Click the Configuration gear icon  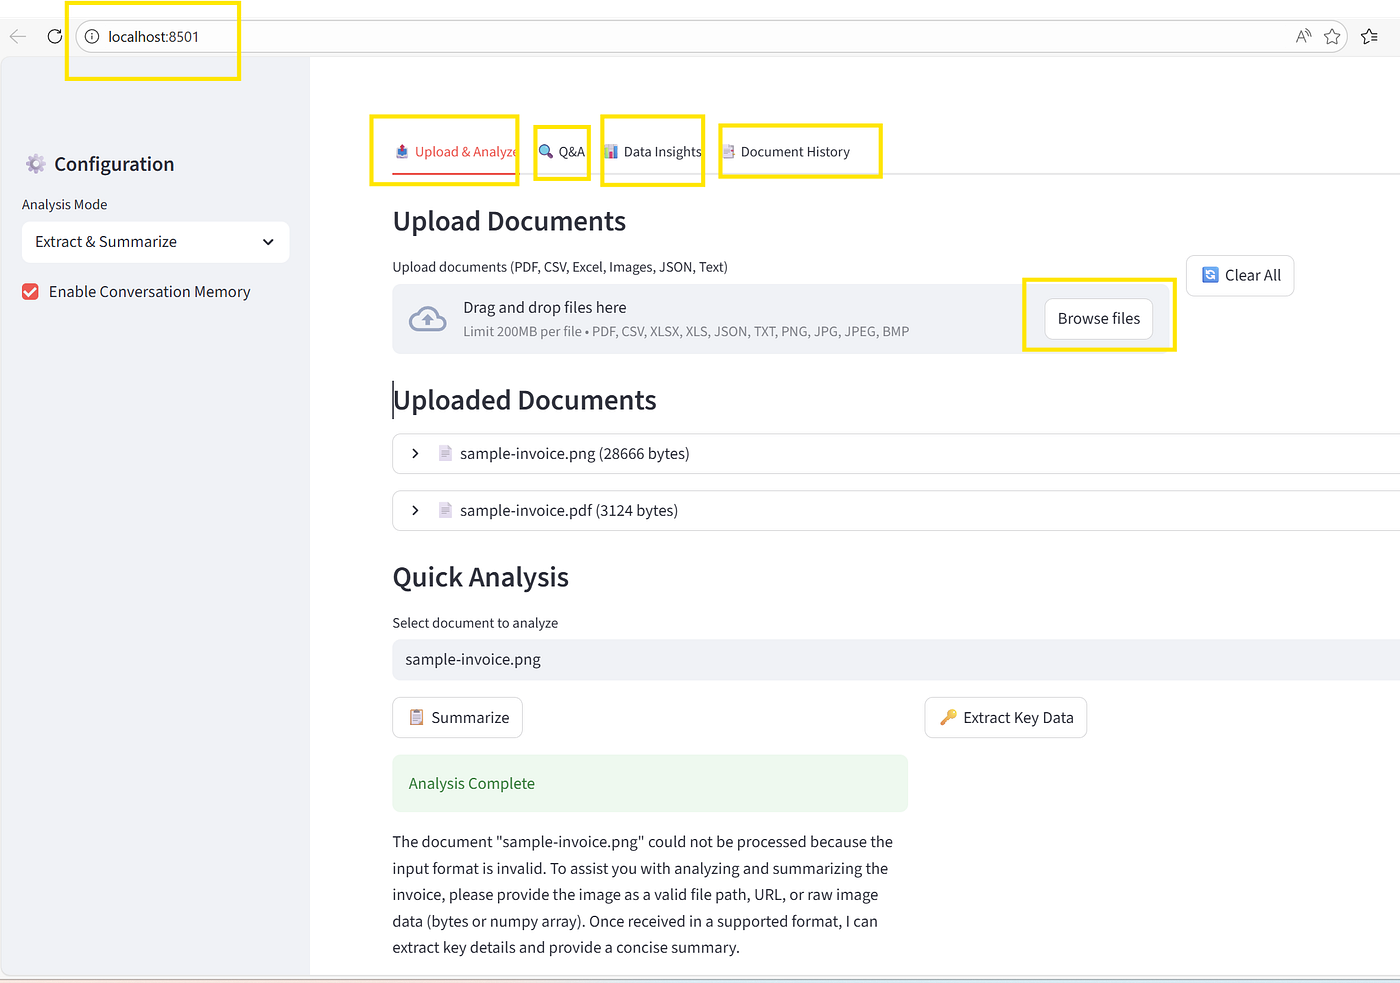pyautogui.click(x=36, y=164)
